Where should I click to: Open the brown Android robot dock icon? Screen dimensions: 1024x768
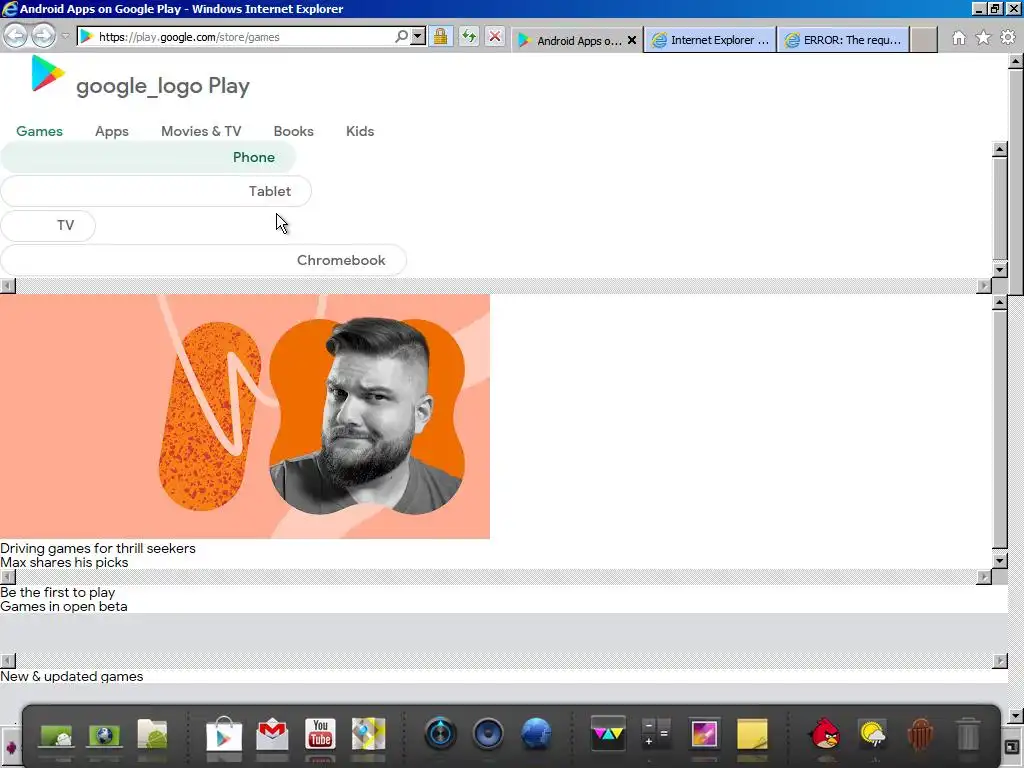pos(920,734)
